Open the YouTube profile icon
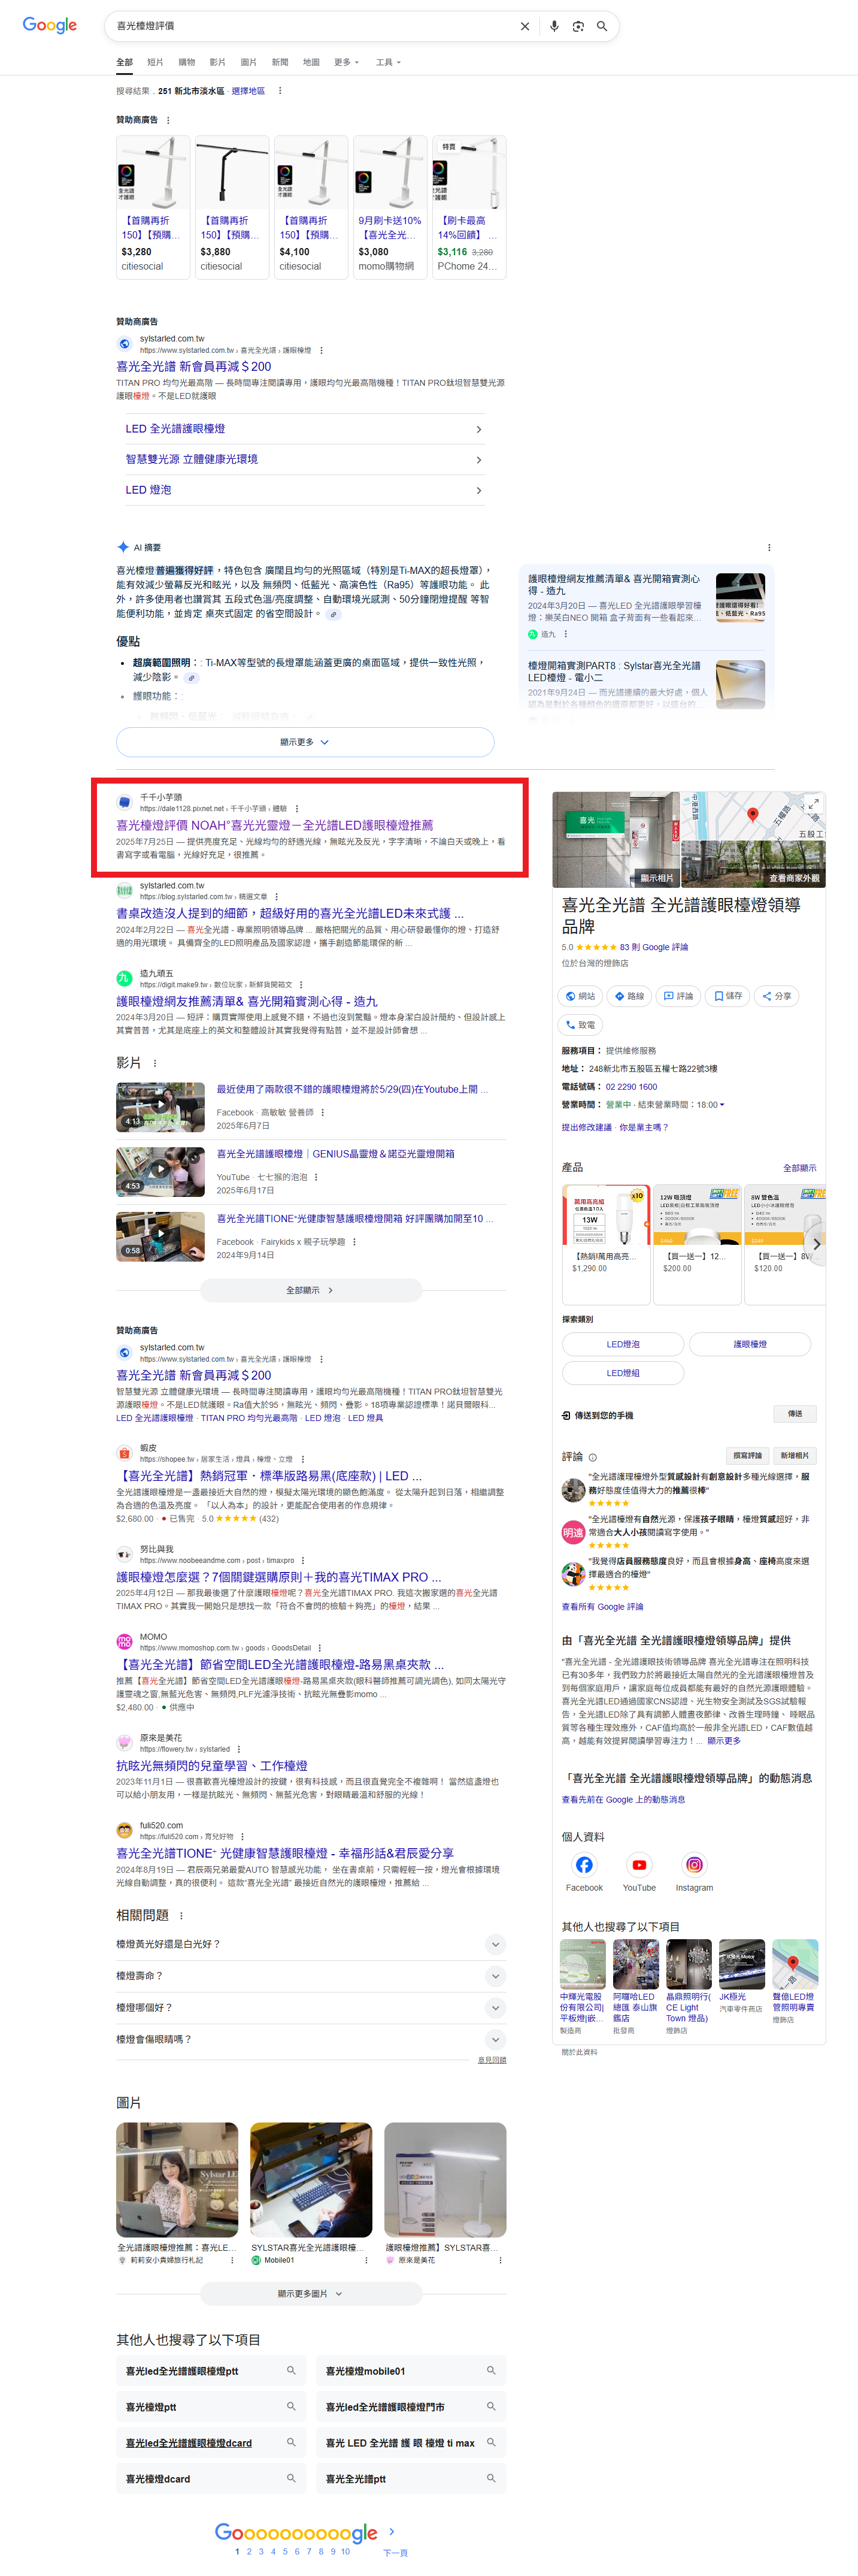The height and width of the screenshot is (2576, 858). click(639, 1865)
